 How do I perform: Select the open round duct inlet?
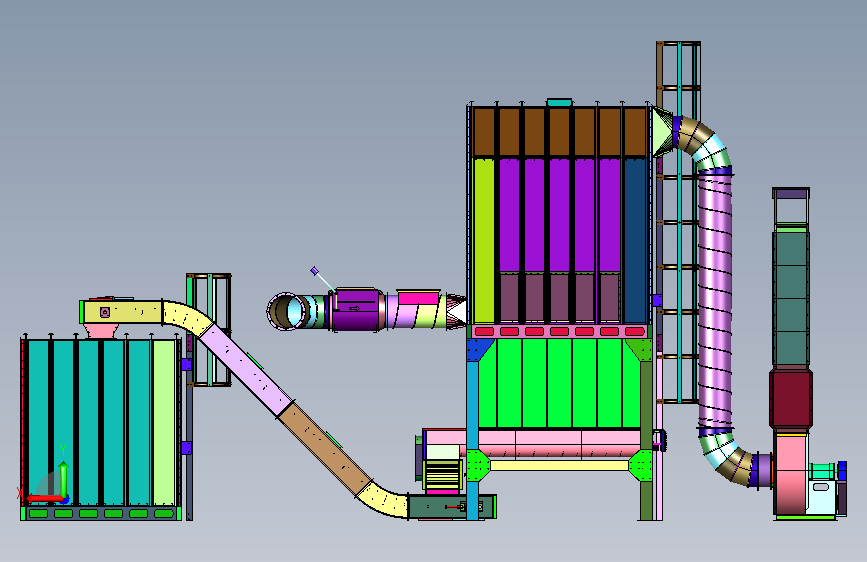click(x=288, y=311)
